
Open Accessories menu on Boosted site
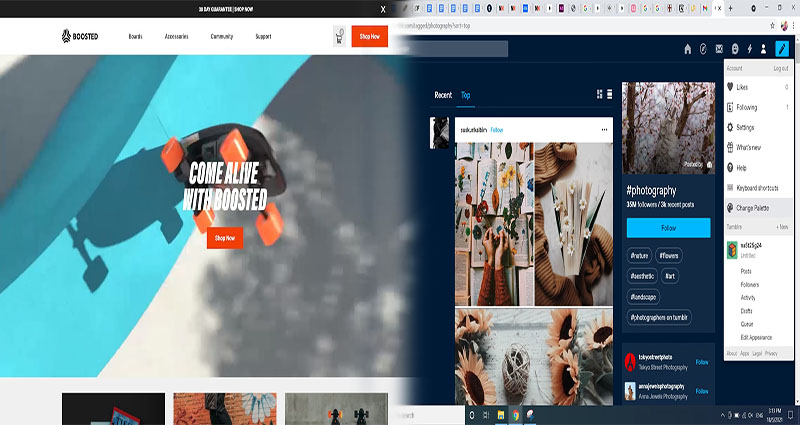tap(177, 37)
